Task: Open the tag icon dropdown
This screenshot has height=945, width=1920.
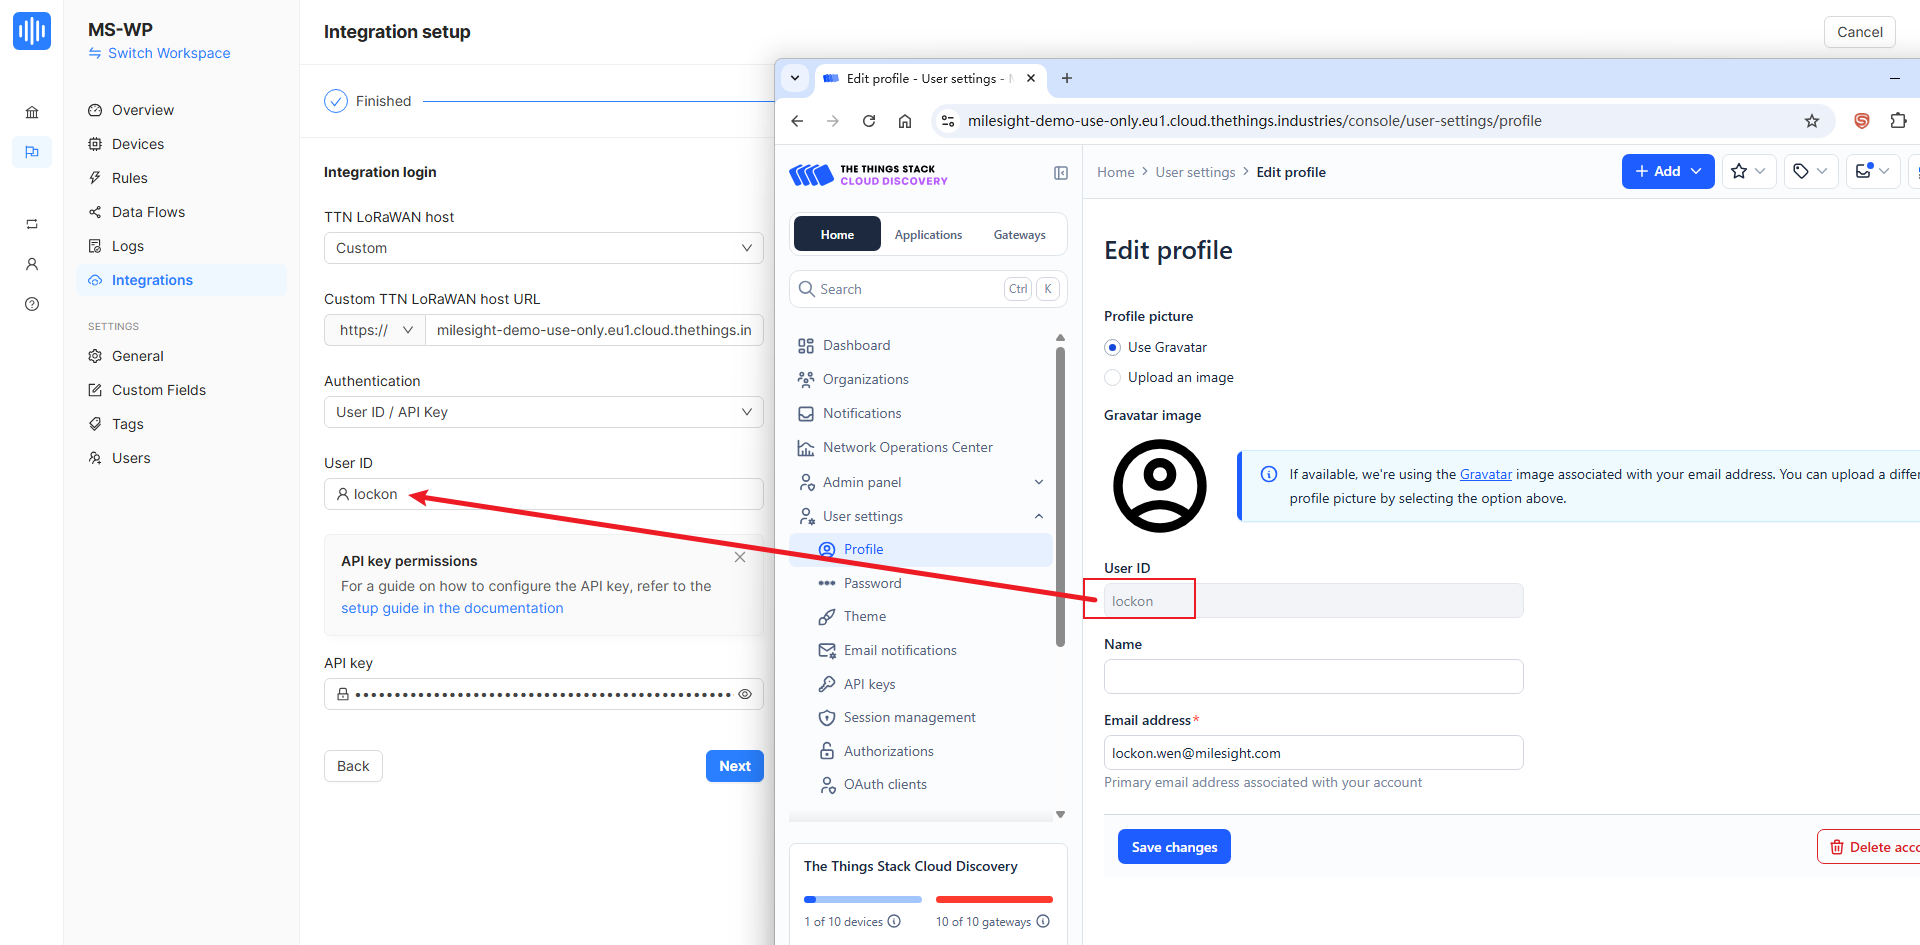Action: pyautogui.click(x=1811, y=171)
